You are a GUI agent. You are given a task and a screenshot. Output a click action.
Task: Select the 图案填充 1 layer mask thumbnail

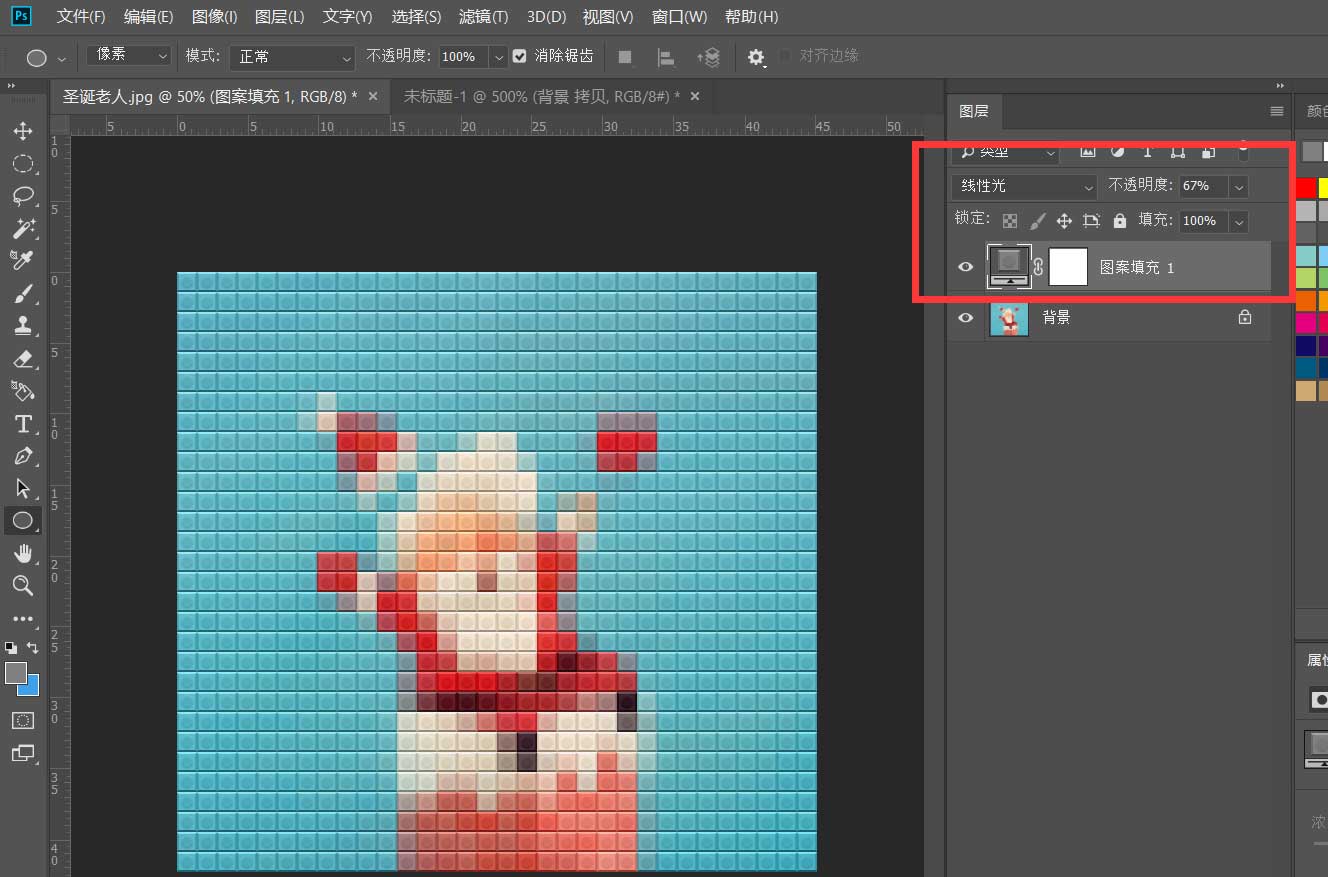(x=1068, y=267)
